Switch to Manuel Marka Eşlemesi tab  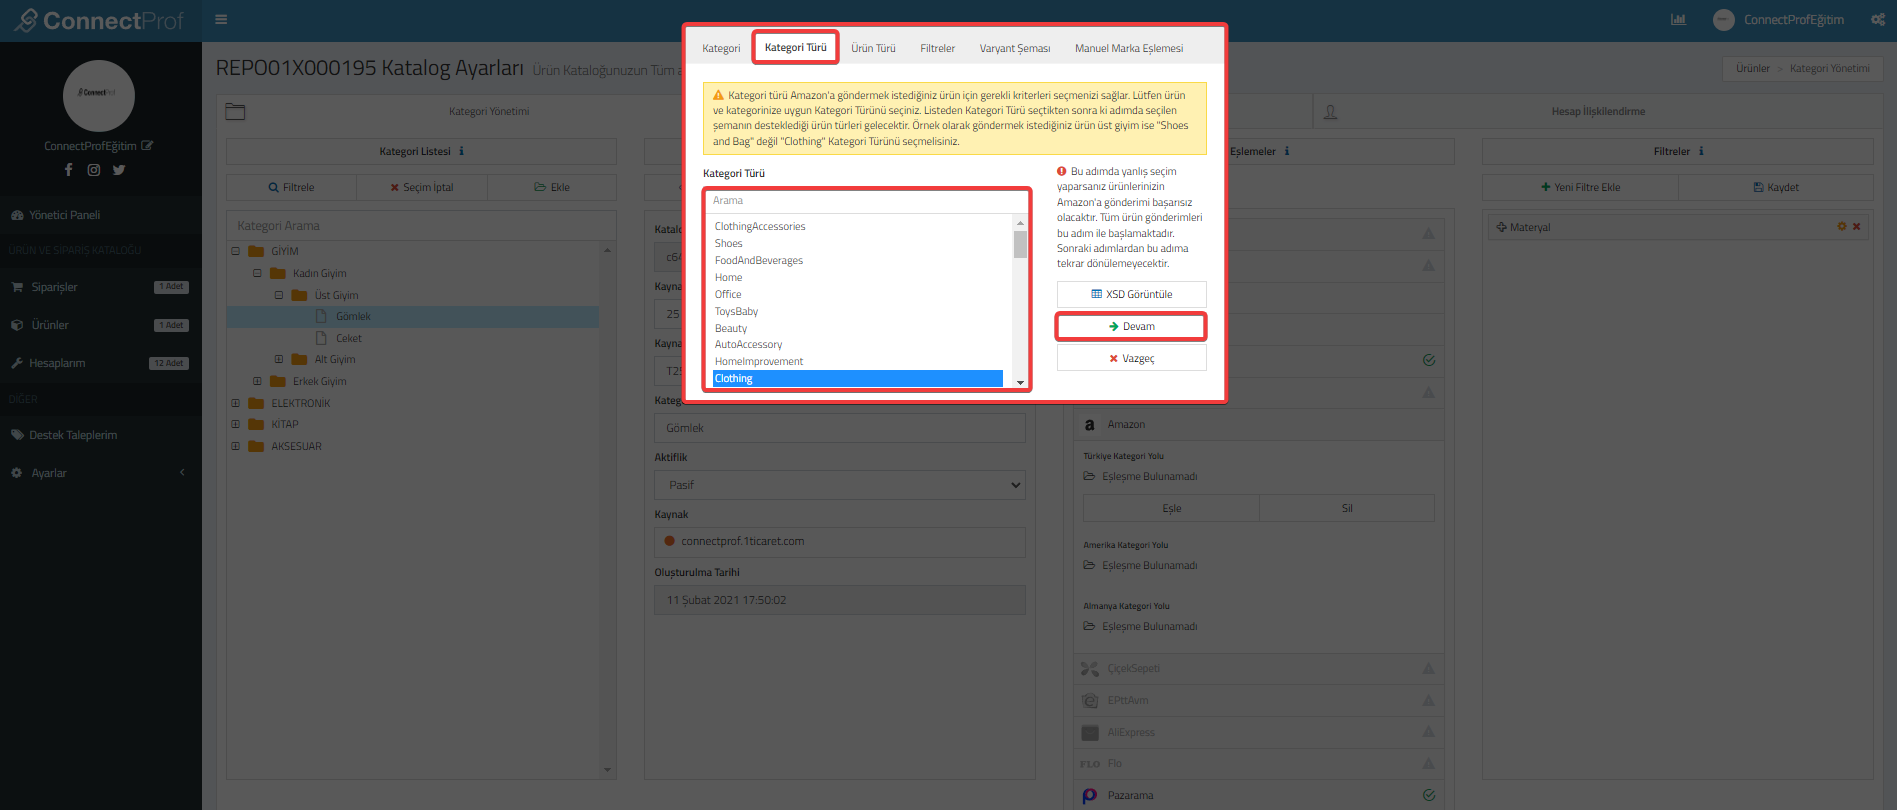point(1129,48)
